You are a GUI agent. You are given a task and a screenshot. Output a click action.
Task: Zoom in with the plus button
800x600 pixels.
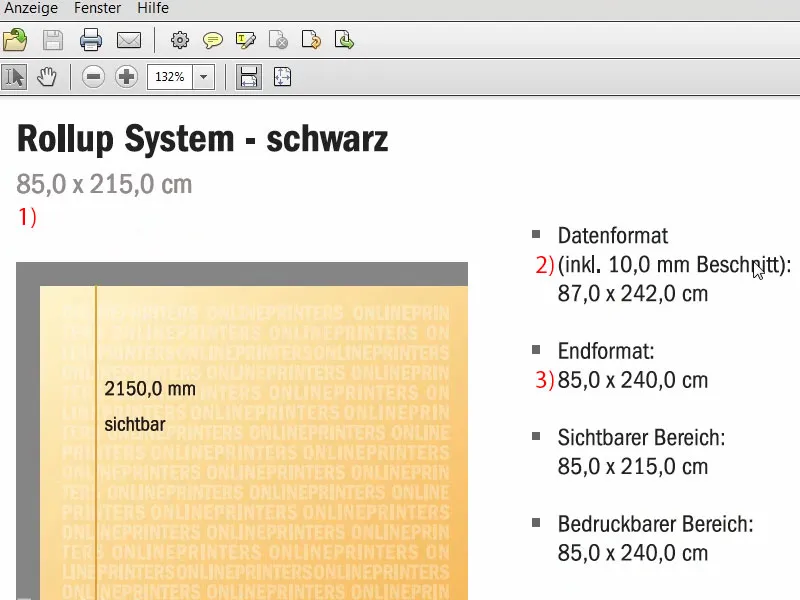coord(126,77)
